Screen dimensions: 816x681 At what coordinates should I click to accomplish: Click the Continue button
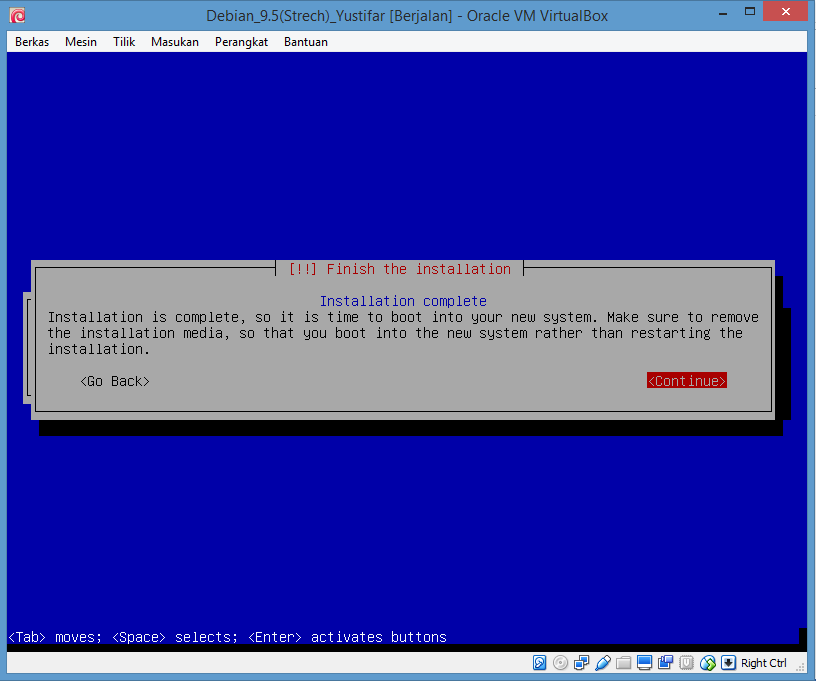click(687, 381)
